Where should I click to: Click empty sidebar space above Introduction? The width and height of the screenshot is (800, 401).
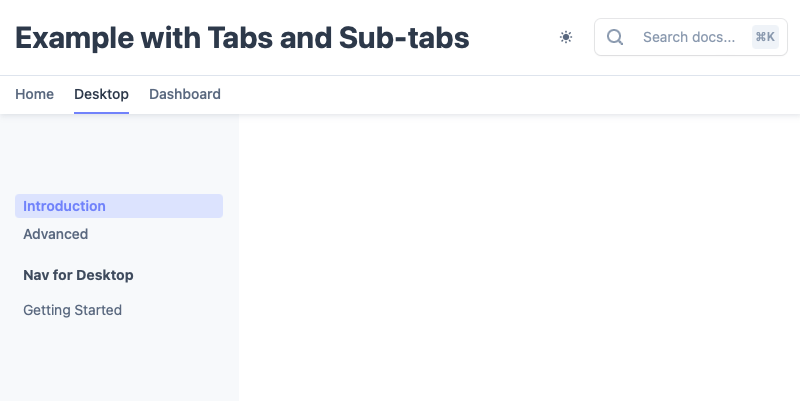118,155
